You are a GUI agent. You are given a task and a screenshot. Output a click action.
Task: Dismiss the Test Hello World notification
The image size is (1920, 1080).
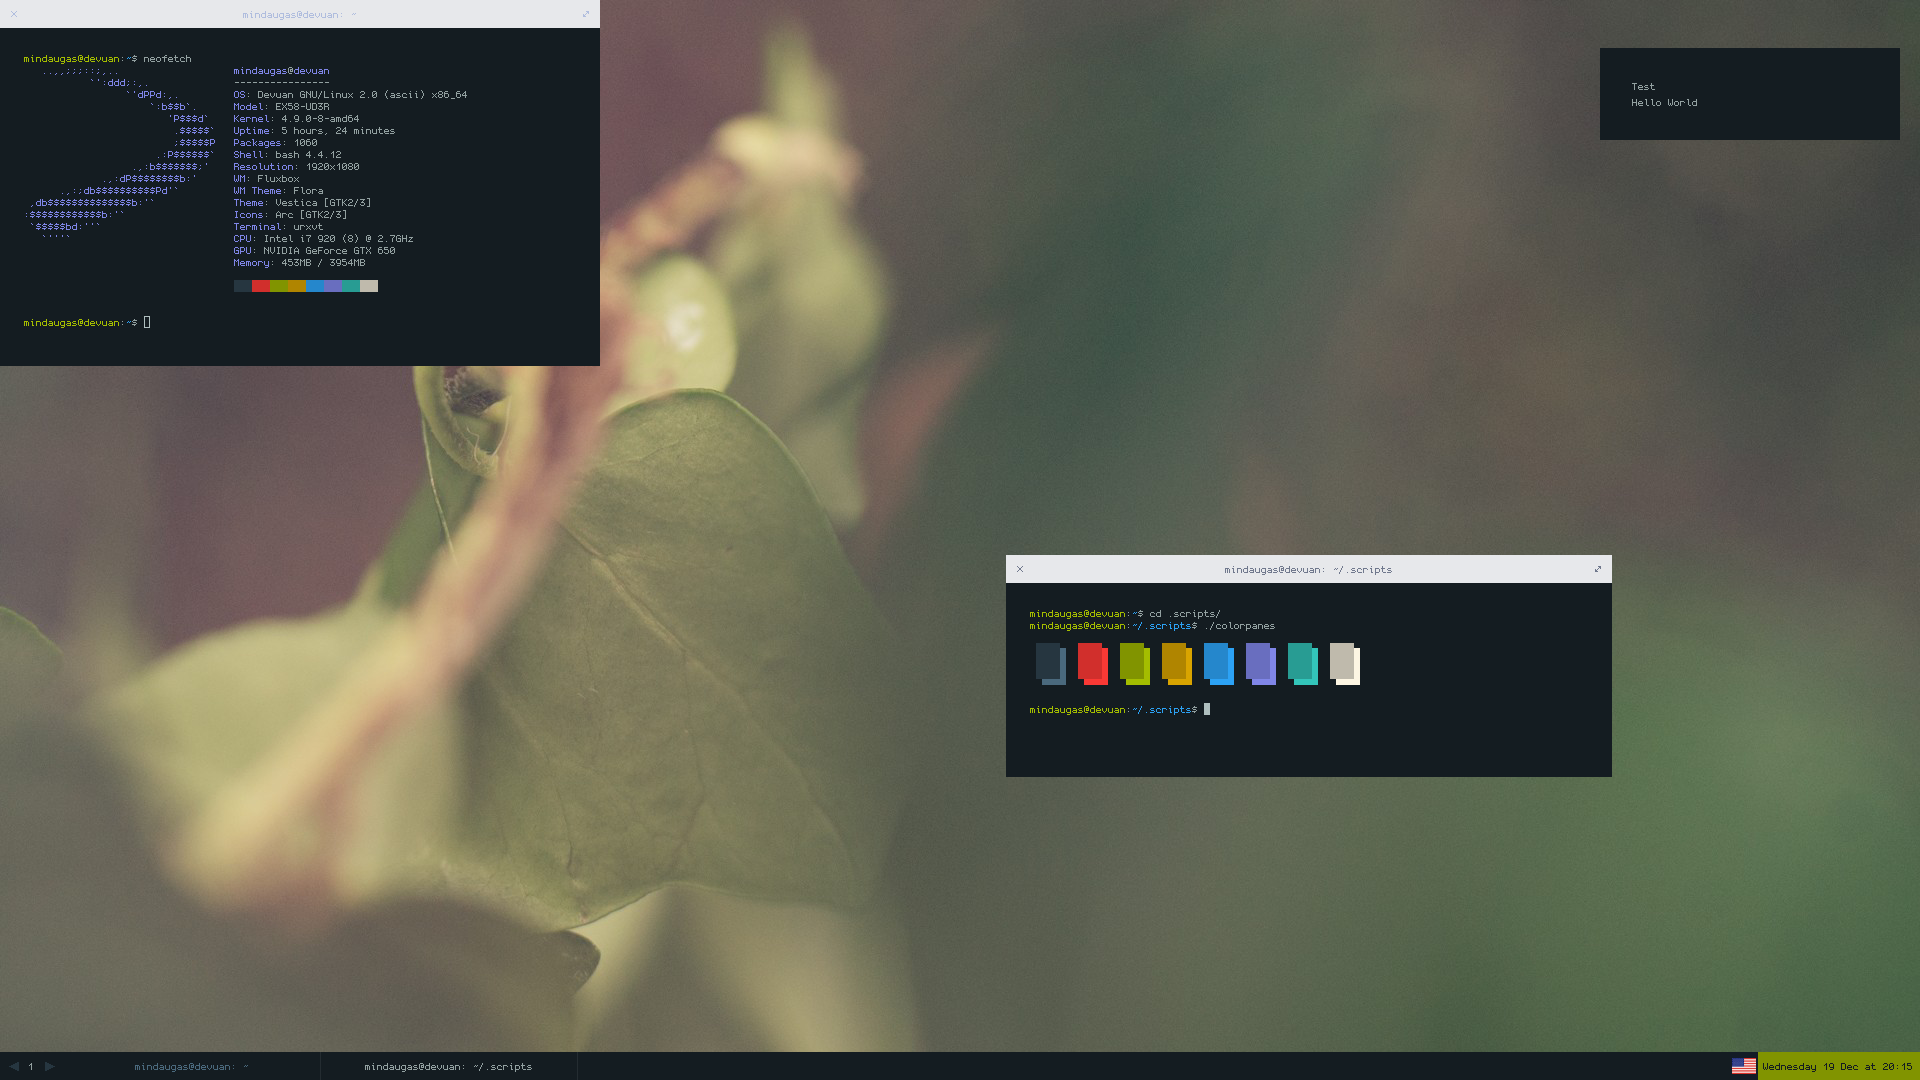point(1749,94)
